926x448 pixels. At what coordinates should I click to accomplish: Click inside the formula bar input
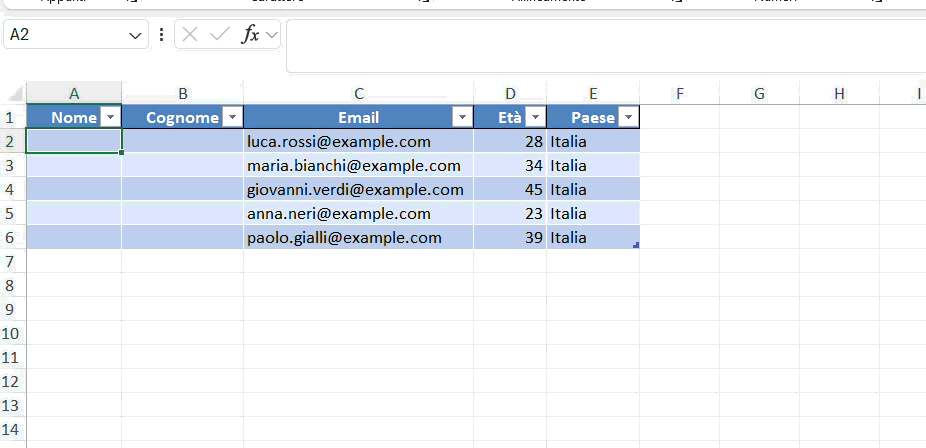(600, 45)
